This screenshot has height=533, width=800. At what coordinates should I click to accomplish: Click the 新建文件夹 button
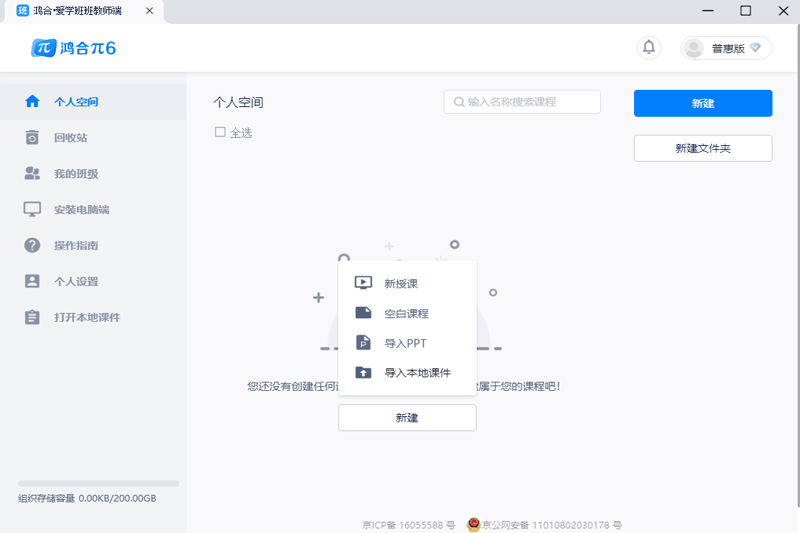coord(703,148)
